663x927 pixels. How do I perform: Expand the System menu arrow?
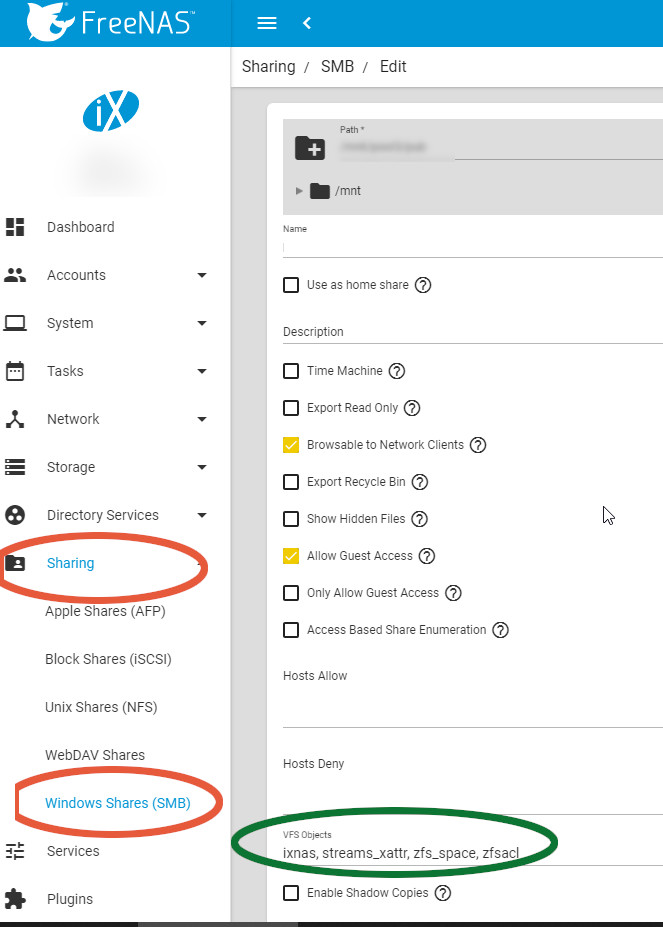202,323
